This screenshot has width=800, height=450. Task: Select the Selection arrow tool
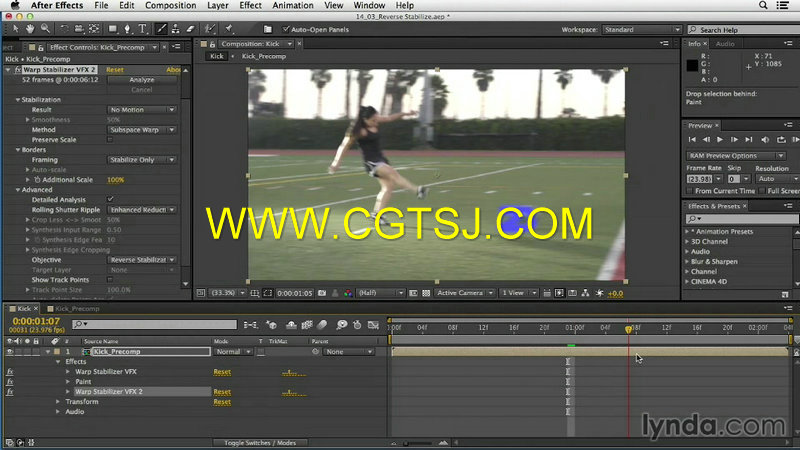15,29
